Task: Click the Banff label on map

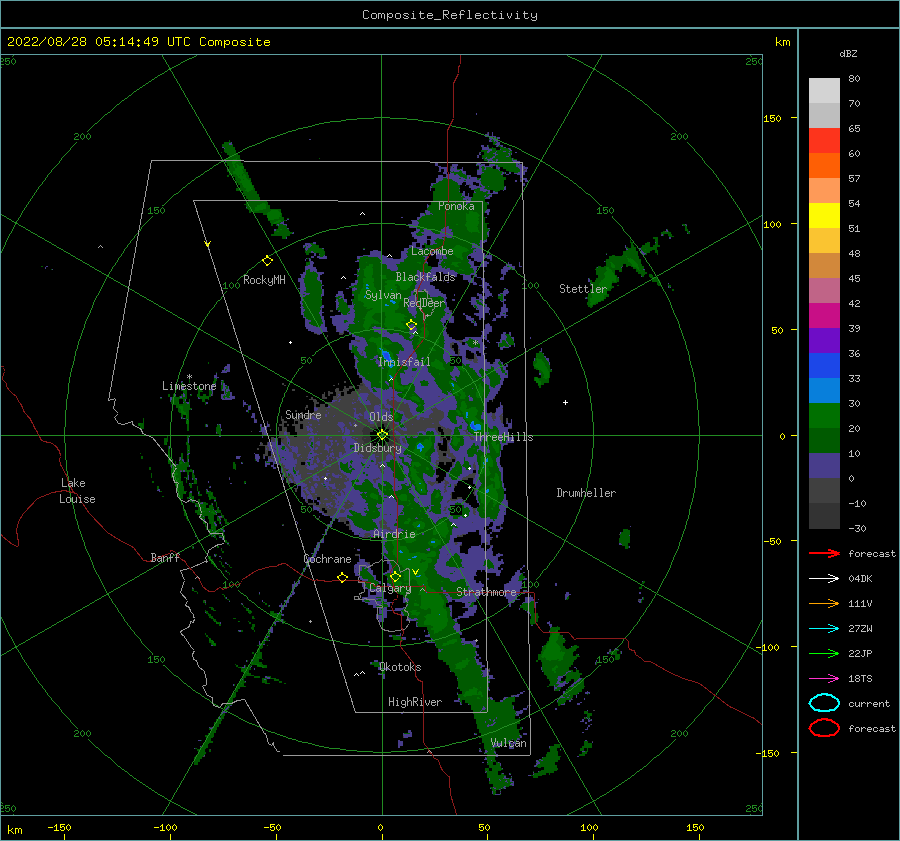Action: pyautogui.click(x=165, y=557)
